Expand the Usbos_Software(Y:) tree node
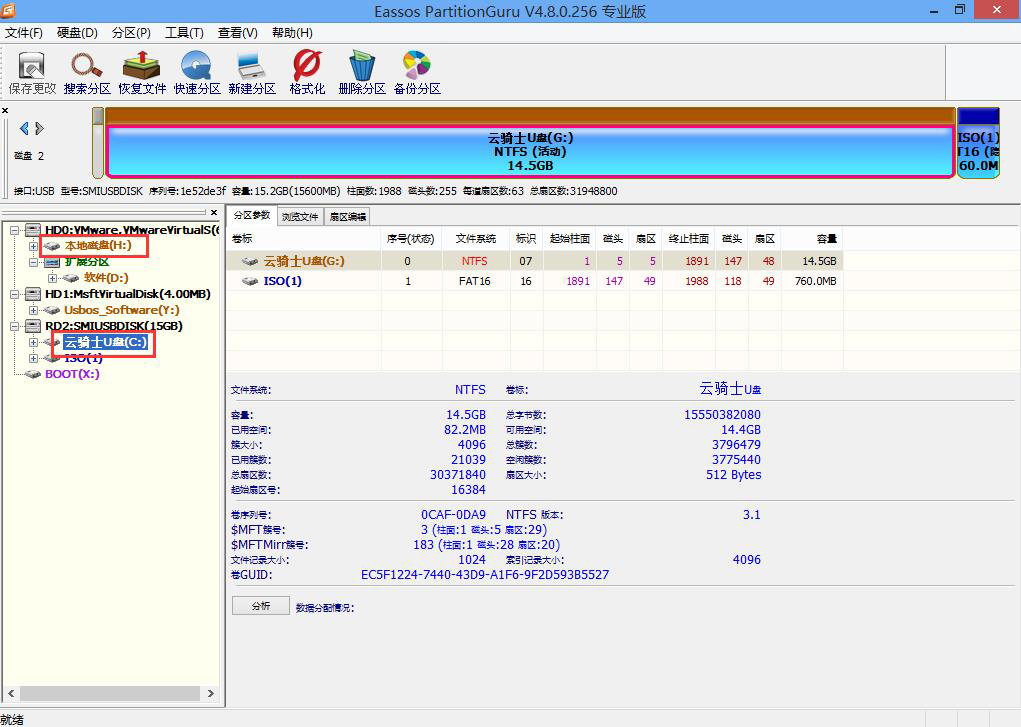The width and height of the screenshot is (1021, 727). [34, 310]
